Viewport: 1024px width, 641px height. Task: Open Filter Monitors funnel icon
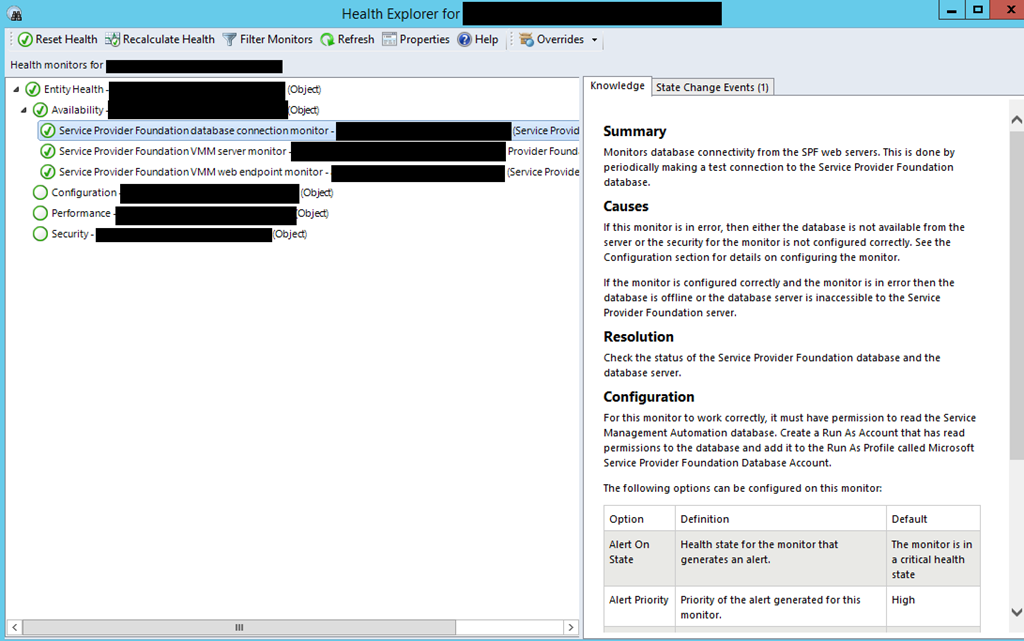click(230, 40)
